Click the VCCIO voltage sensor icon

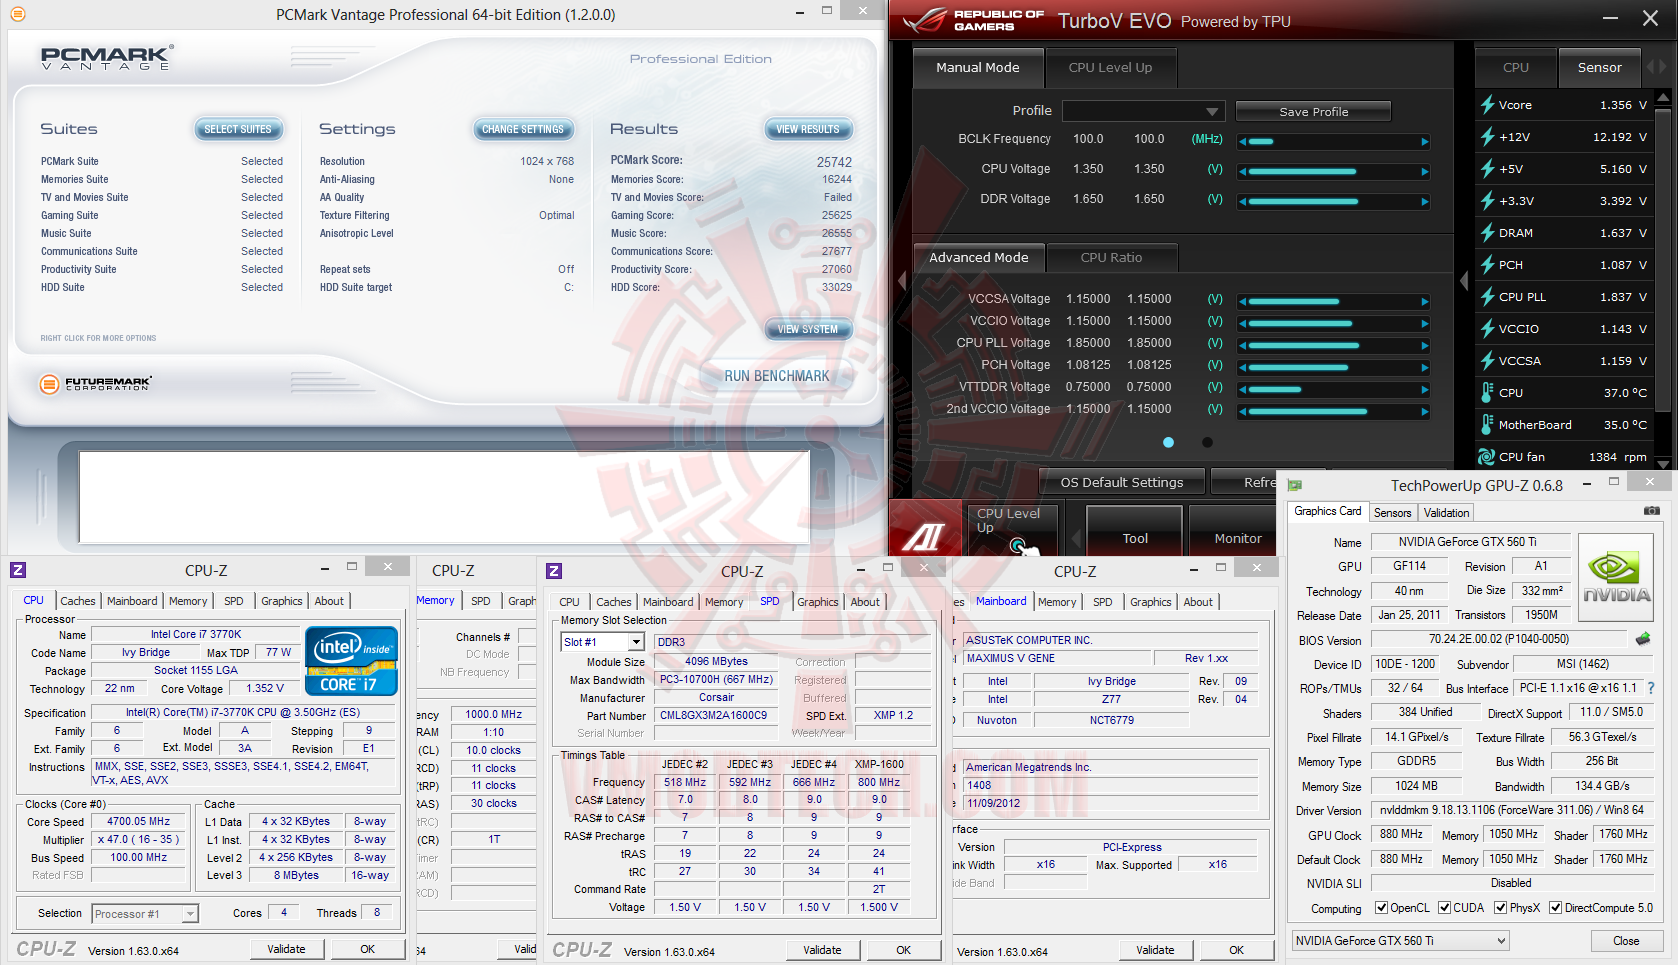click(x=1487, y=329)
